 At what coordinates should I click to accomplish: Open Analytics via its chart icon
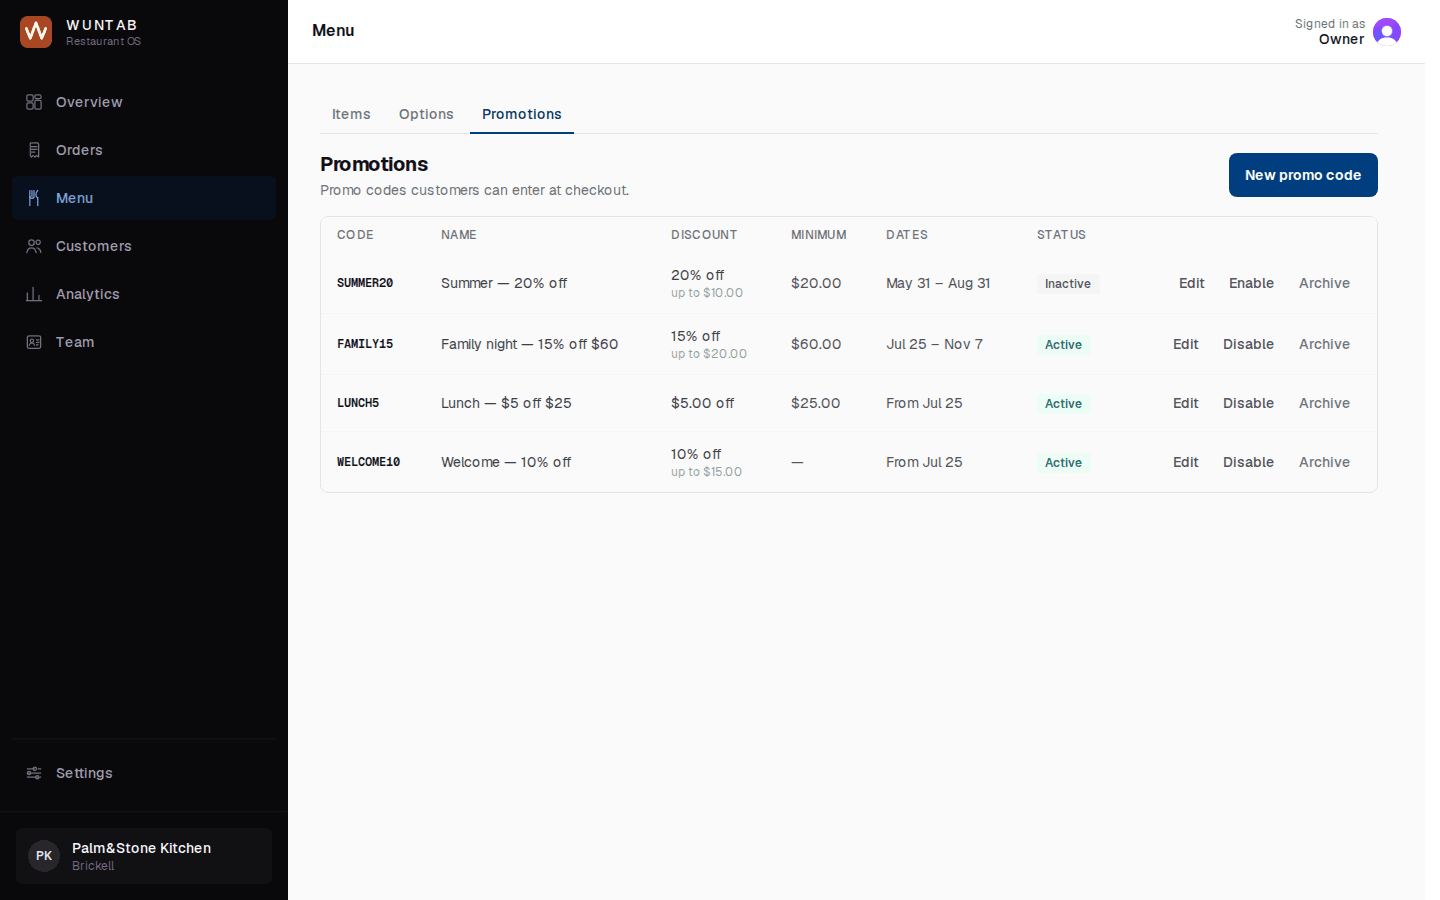click(x=34, y=294)
